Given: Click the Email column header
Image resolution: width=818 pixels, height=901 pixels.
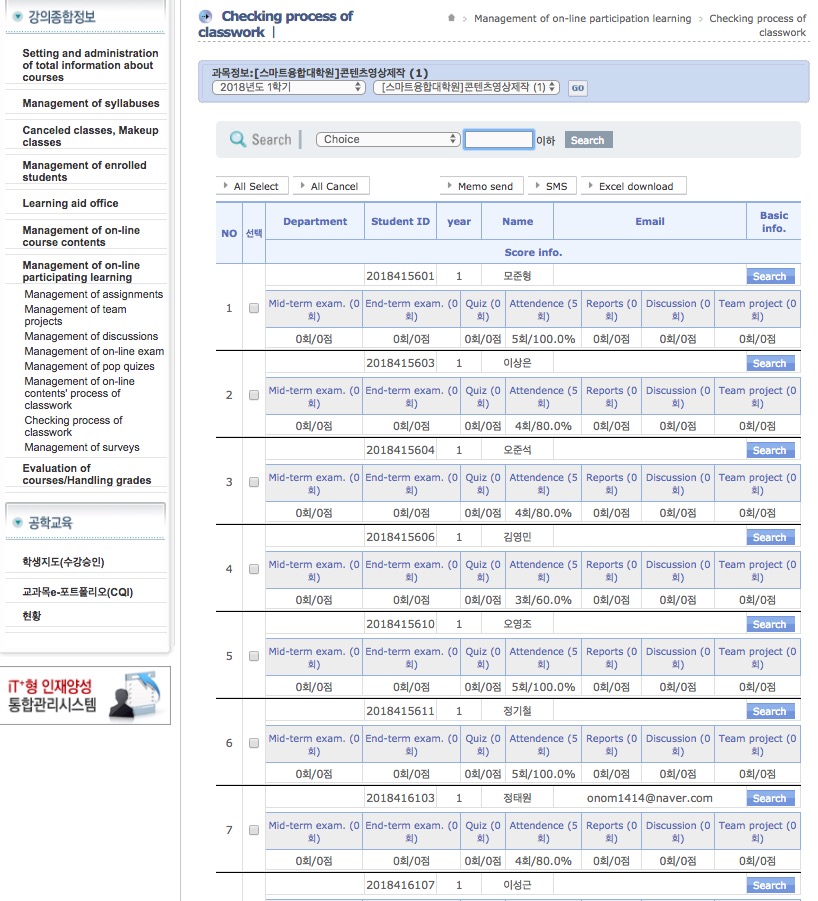Looking at the screenshot, I should coord(650,221).
